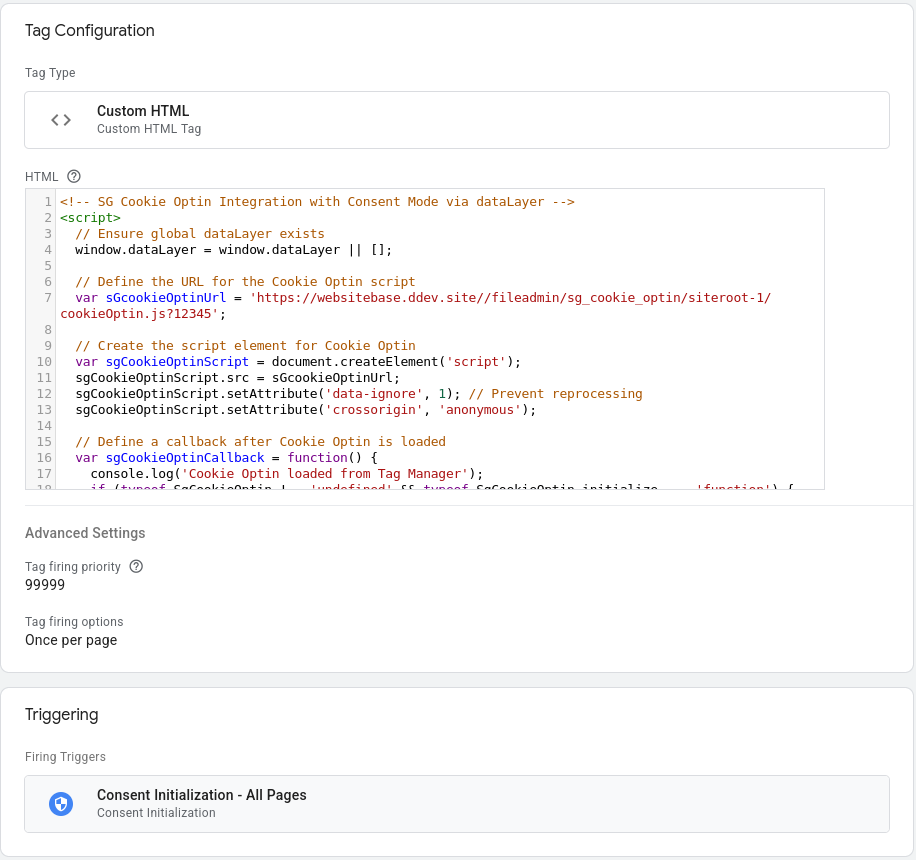Click the Firing Triggers label
This screenshot has width=916, height=860.
pyautogui.click(x=65, y=757)
